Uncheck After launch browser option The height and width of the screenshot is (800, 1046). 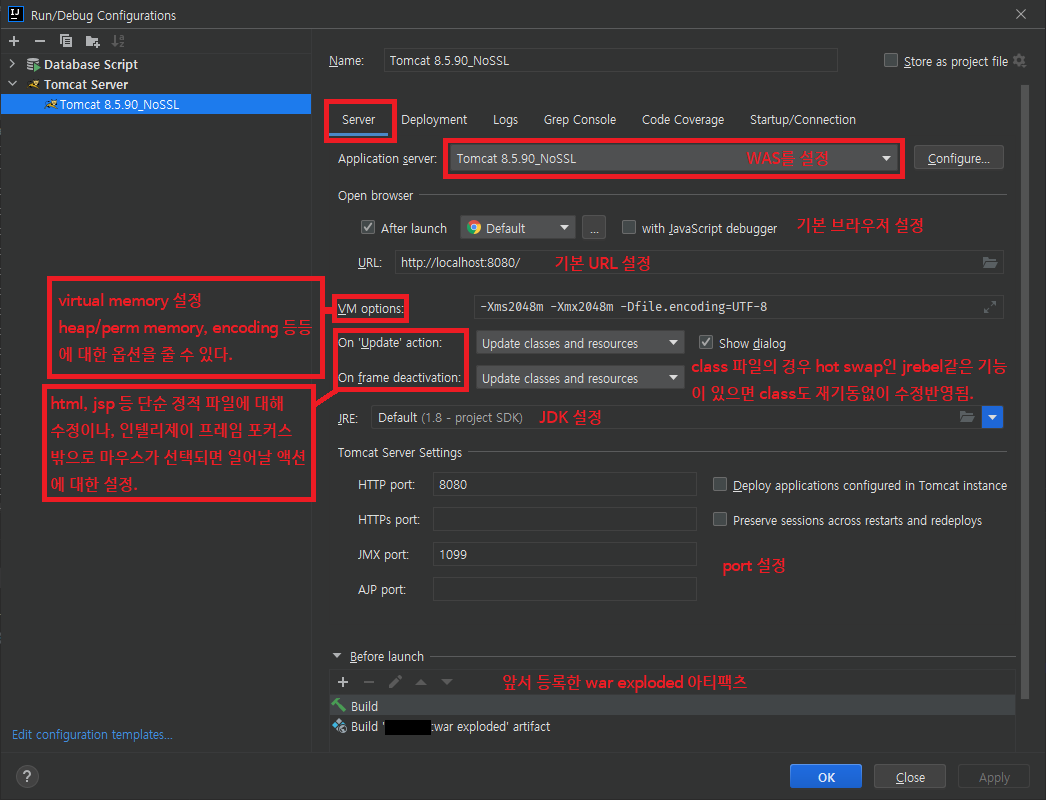(368, 228)
